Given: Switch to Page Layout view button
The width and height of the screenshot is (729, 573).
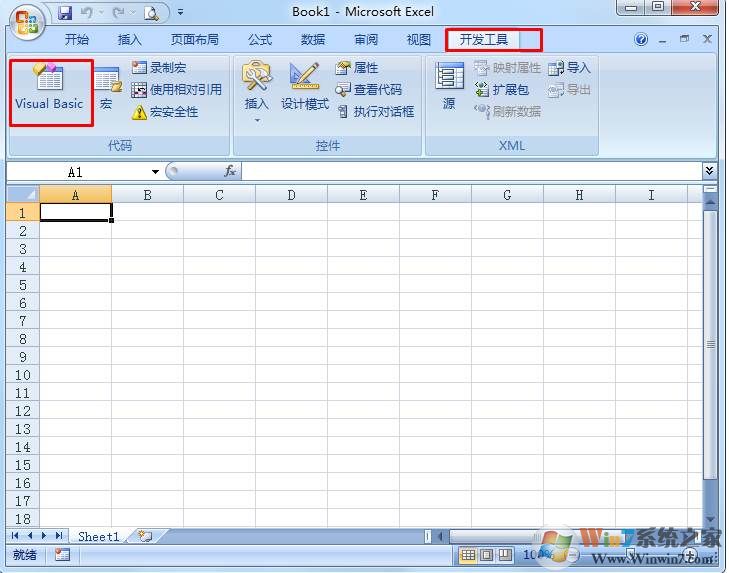Looking at the screenshot, I should [x=487, y=555].
